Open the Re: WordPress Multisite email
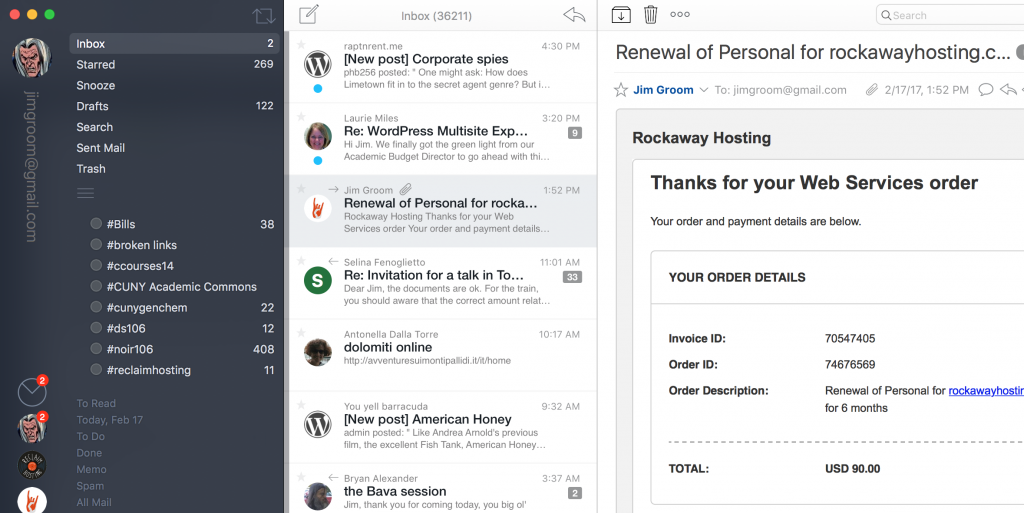The image size is (1024, 513). [443, 139]
